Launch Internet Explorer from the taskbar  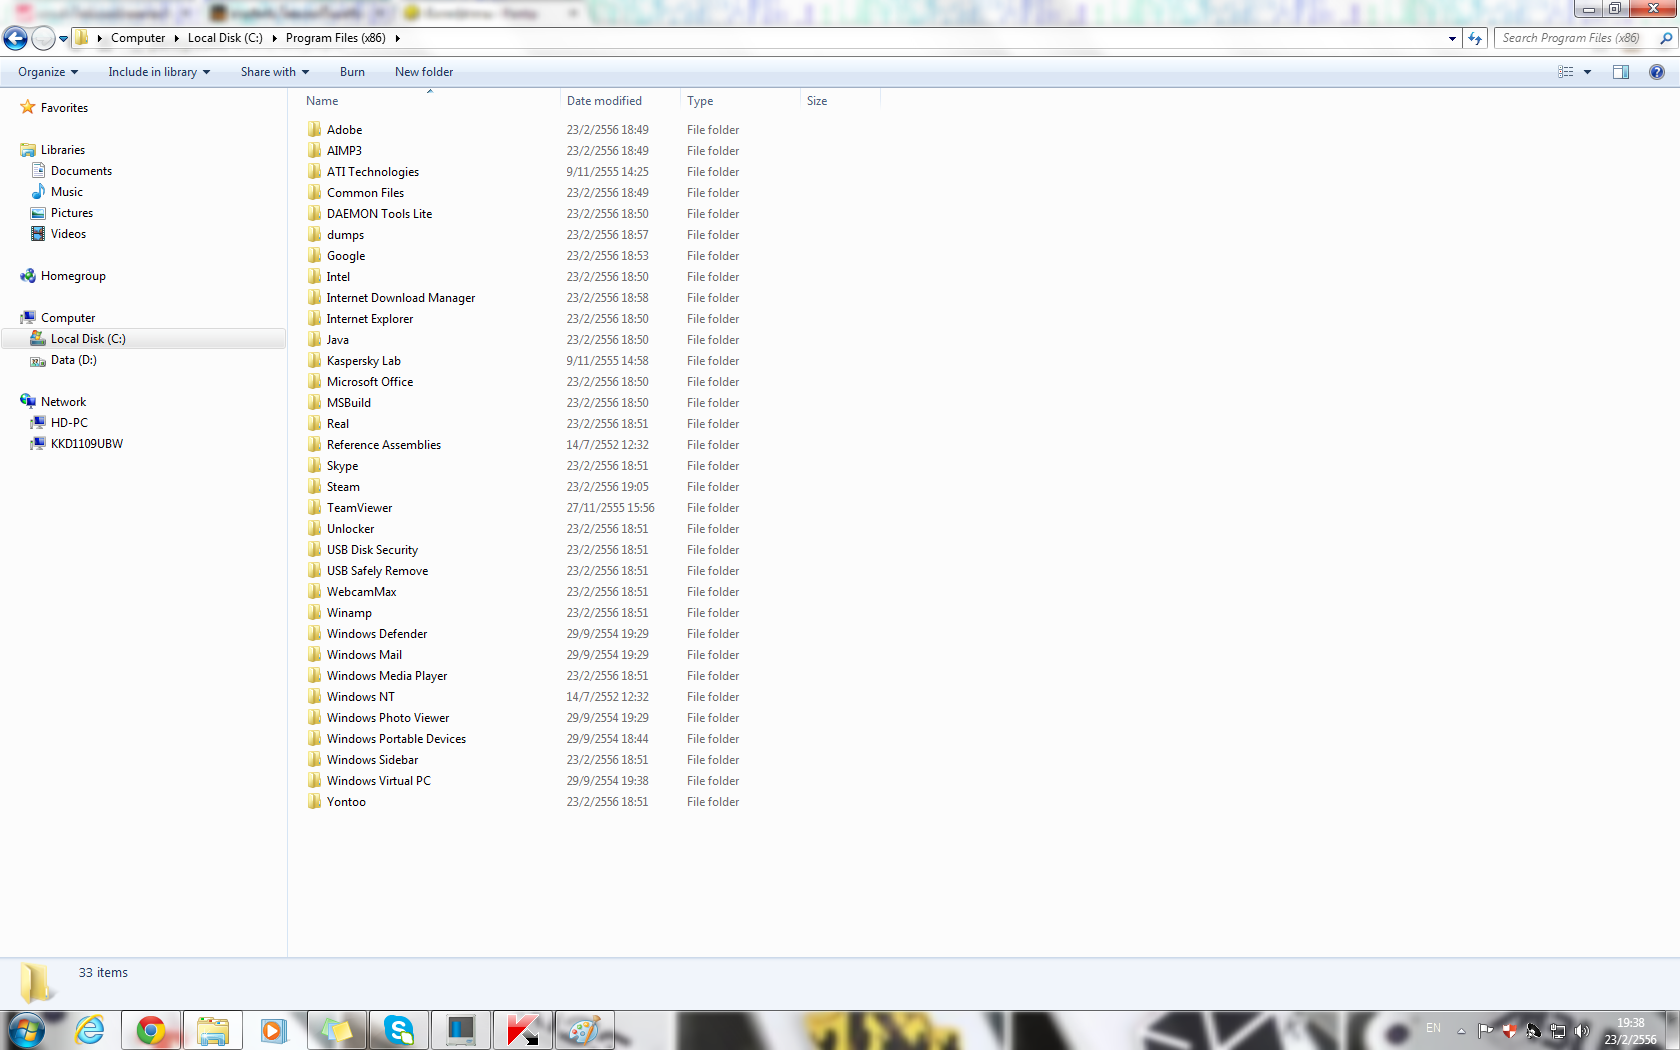pyautogui.click(x=90, y=1030)
